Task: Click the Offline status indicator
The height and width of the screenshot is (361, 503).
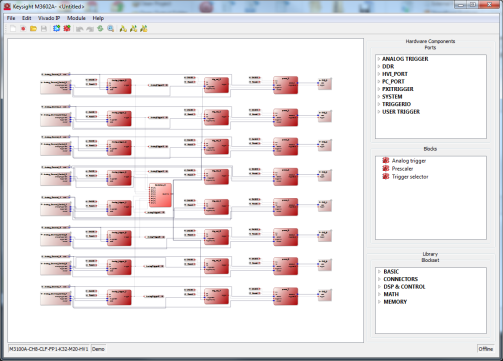Action: point(486,349)
